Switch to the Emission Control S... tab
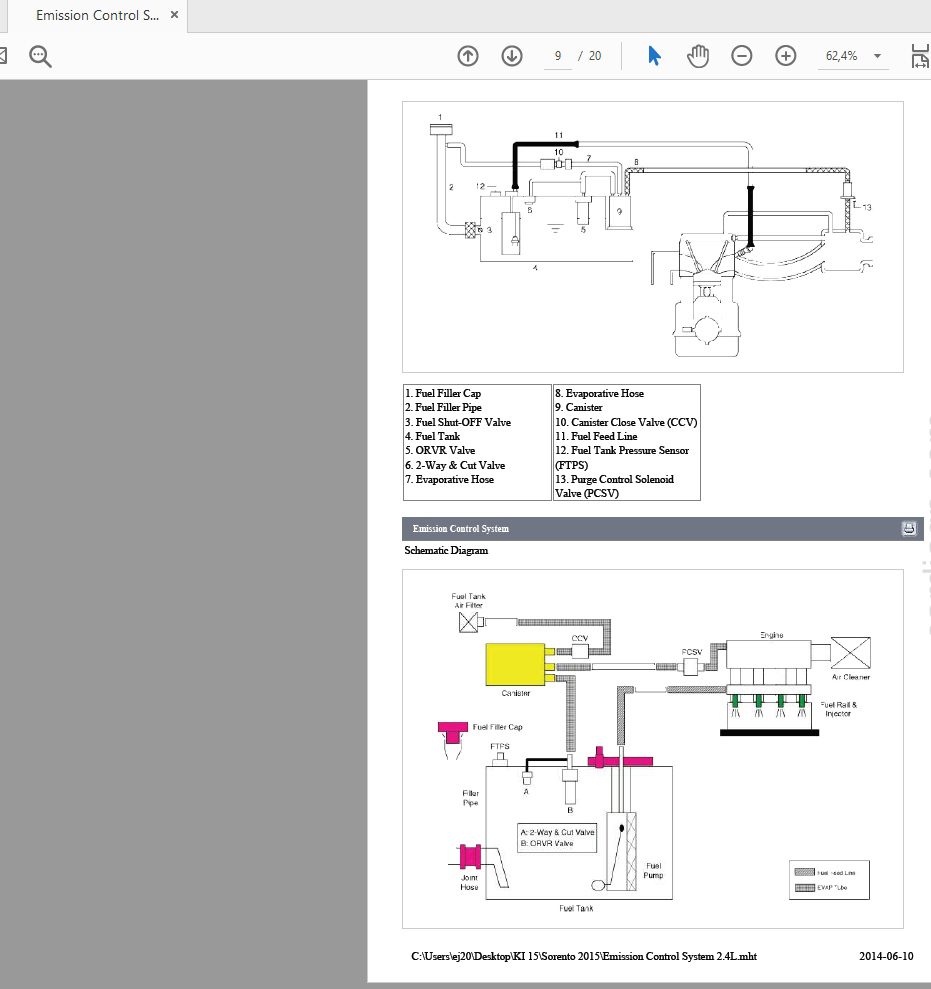Viewport: 931px width, 989px height. click(97, 15)
